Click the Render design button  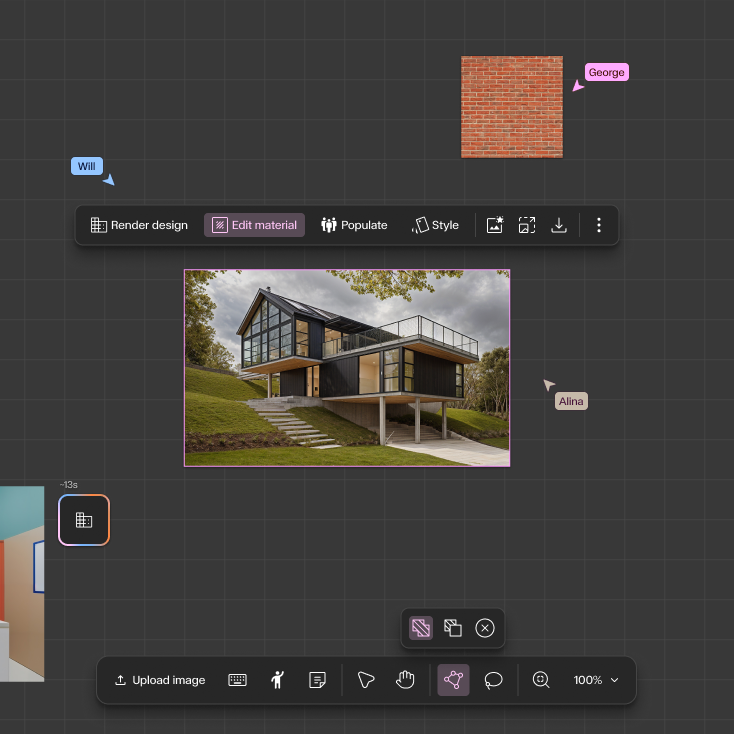click(139, 225)
